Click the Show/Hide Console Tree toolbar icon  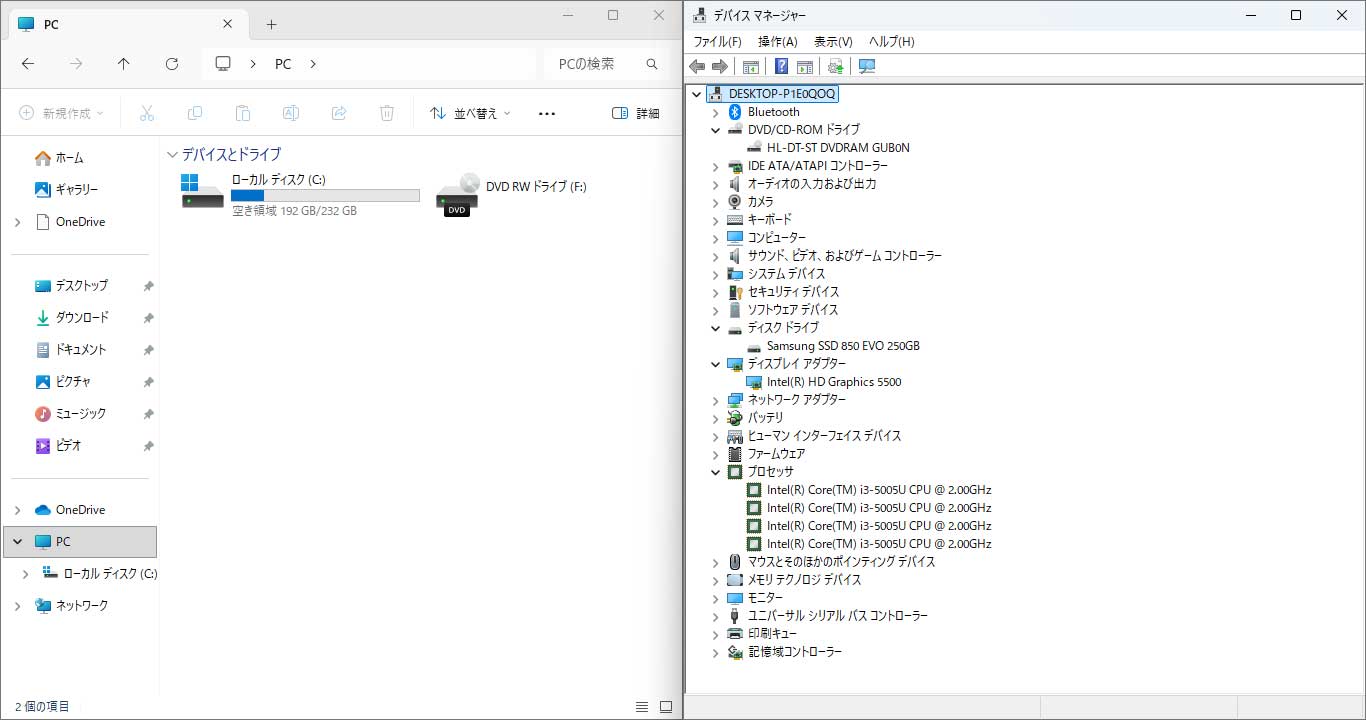tap(750, 67)
